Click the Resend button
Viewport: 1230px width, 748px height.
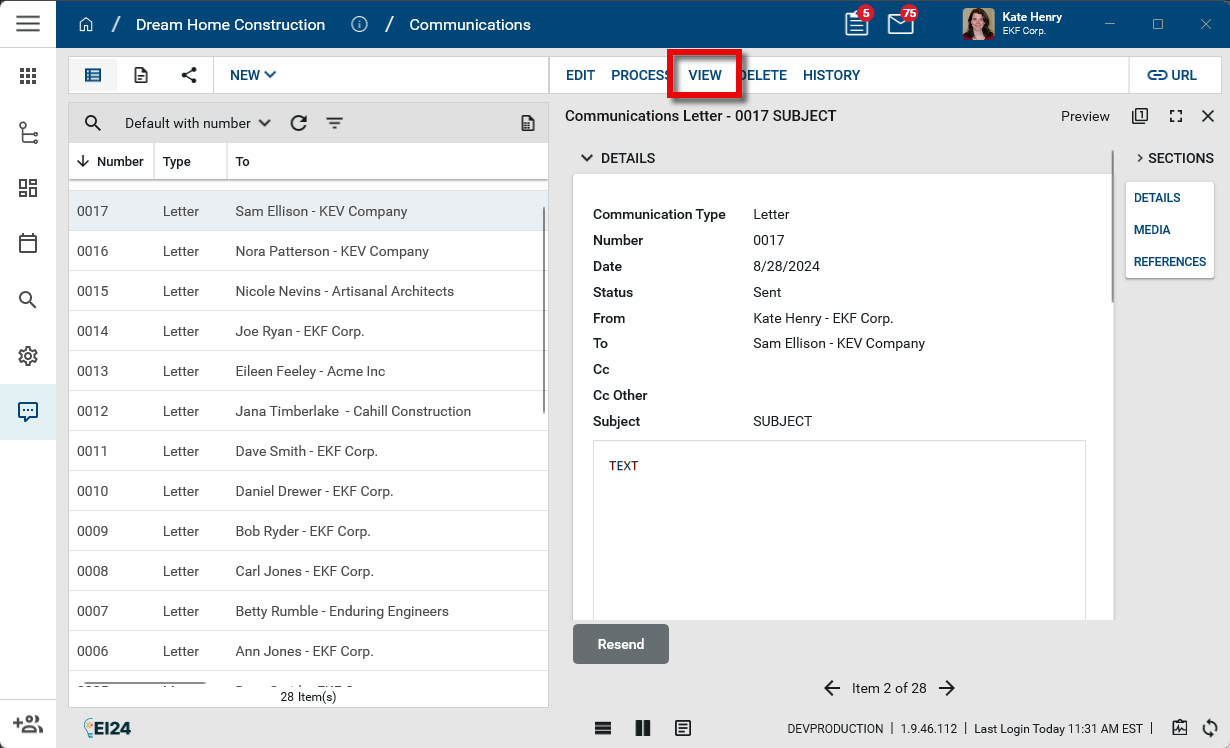[620, 644]
